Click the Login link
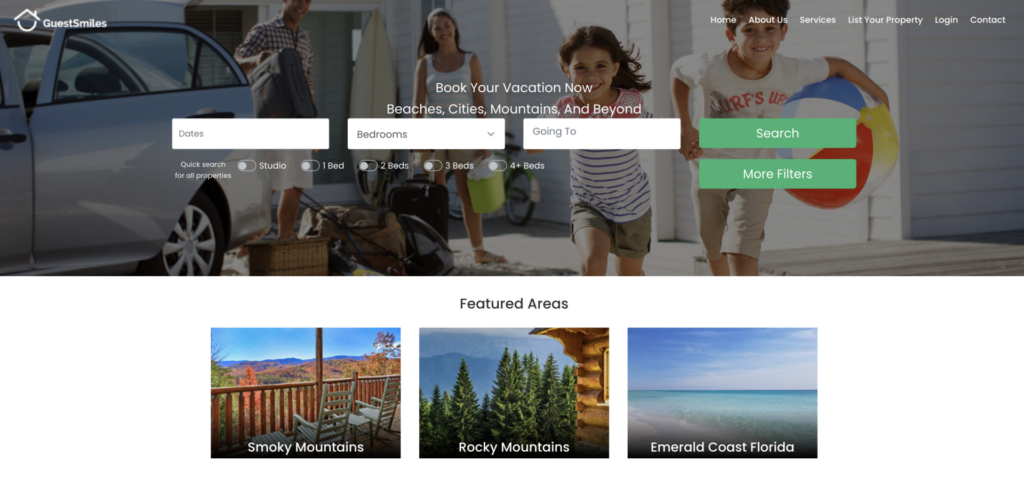1024x479 pixels. coord(946,20)
